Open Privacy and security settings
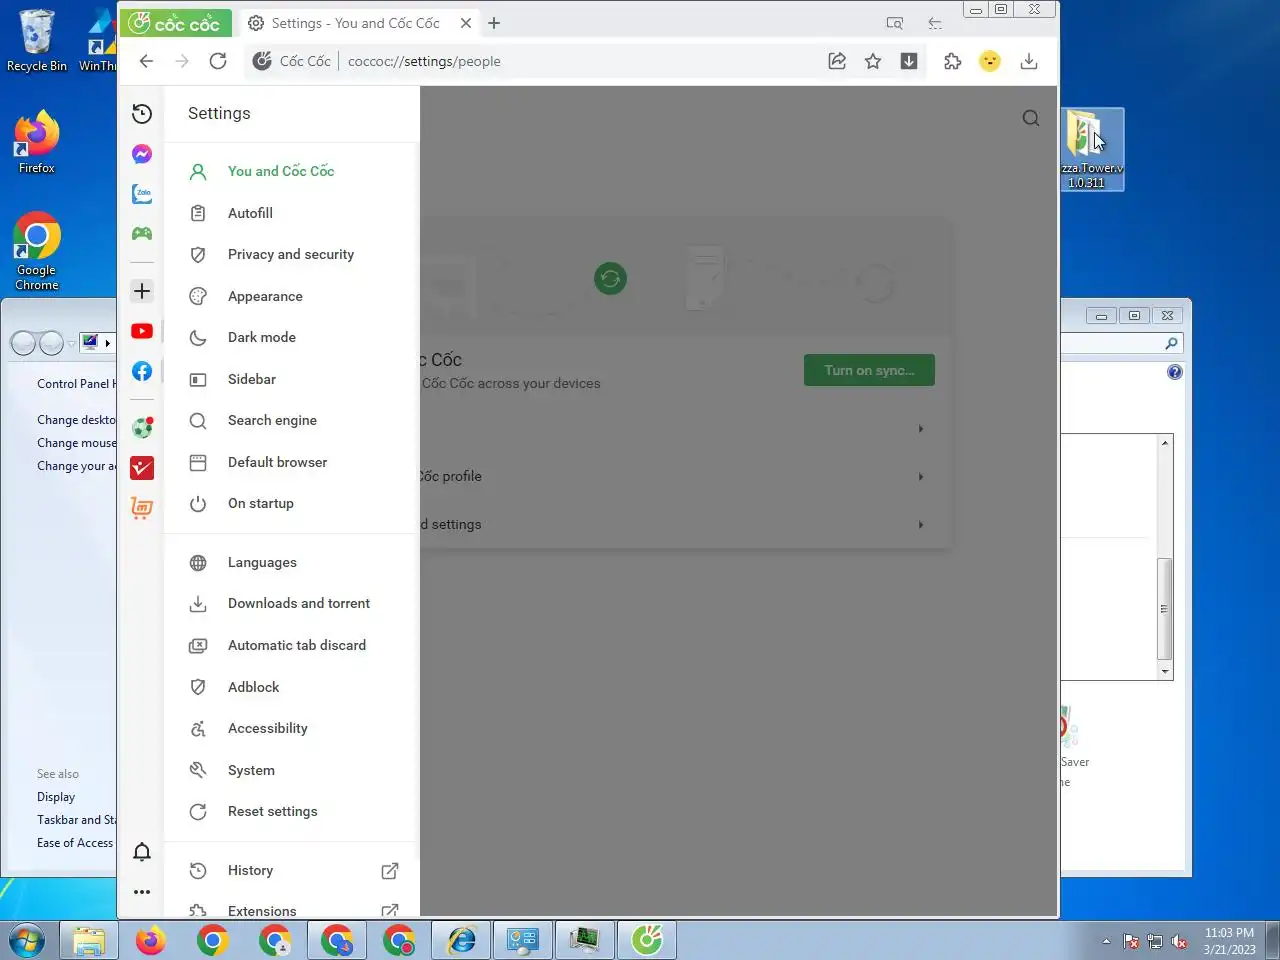 292,254
